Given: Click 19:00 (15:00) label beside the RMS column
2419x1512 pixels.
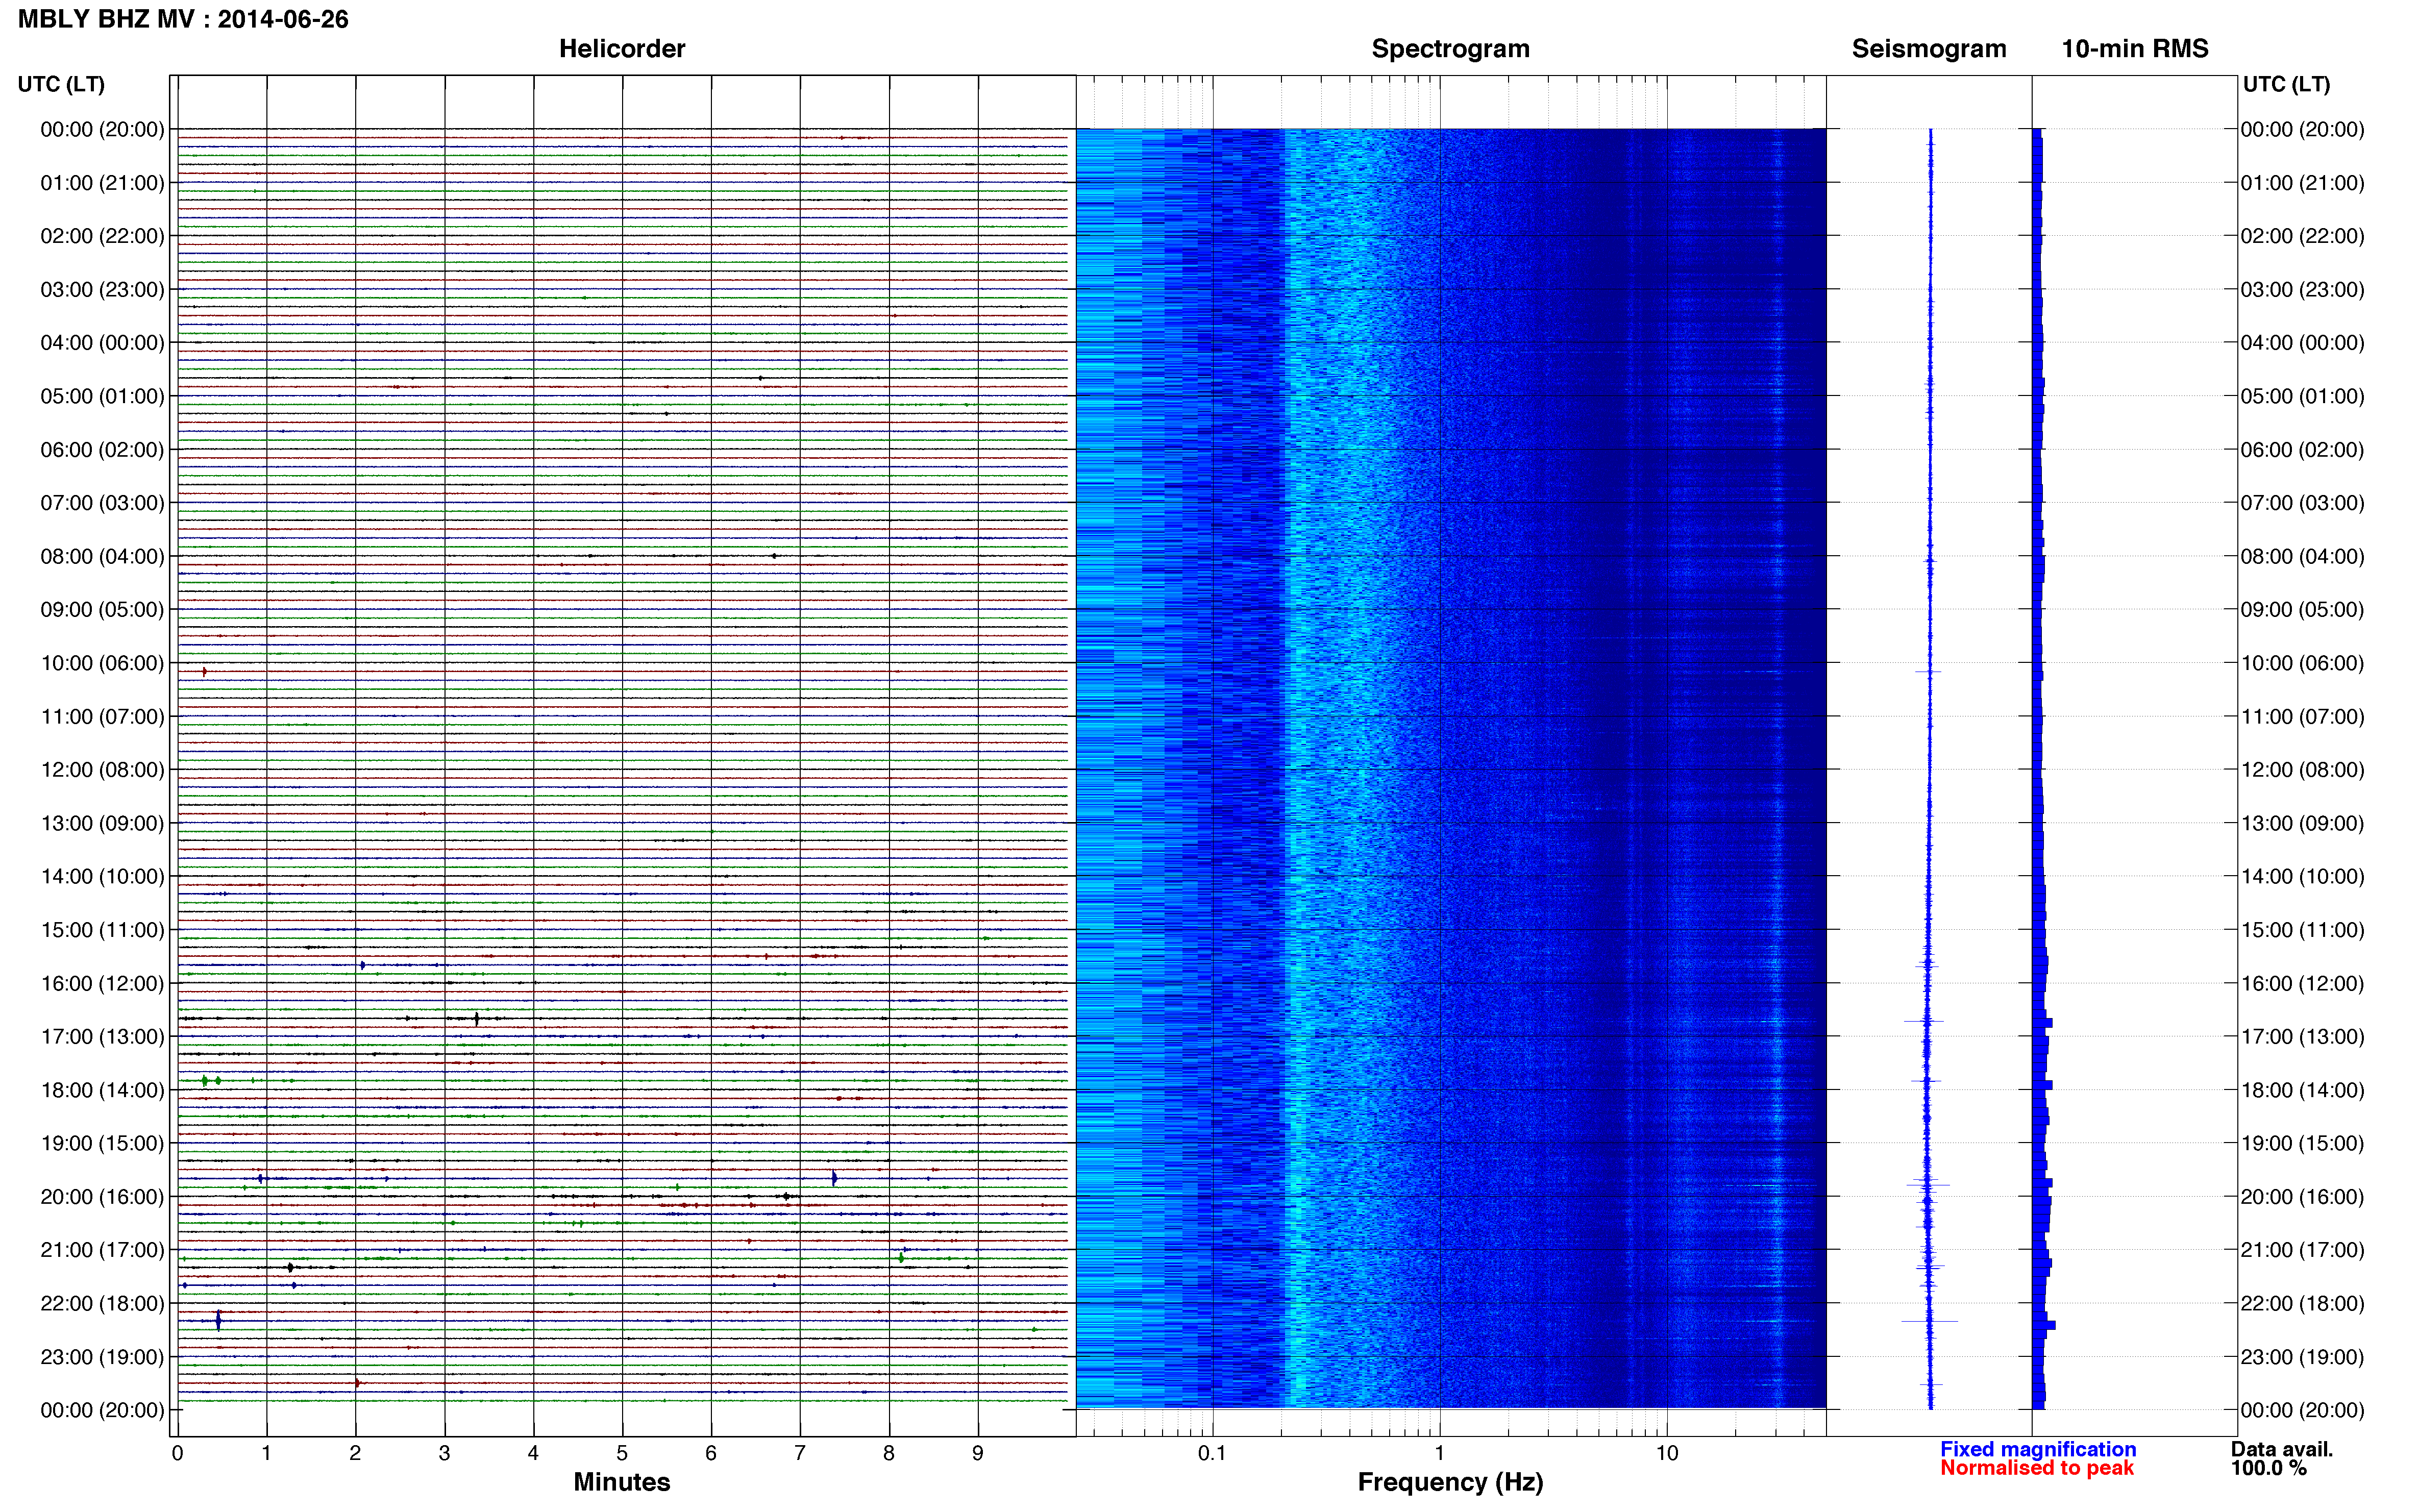Looking at the screenshot, I should [2302, 1143].
